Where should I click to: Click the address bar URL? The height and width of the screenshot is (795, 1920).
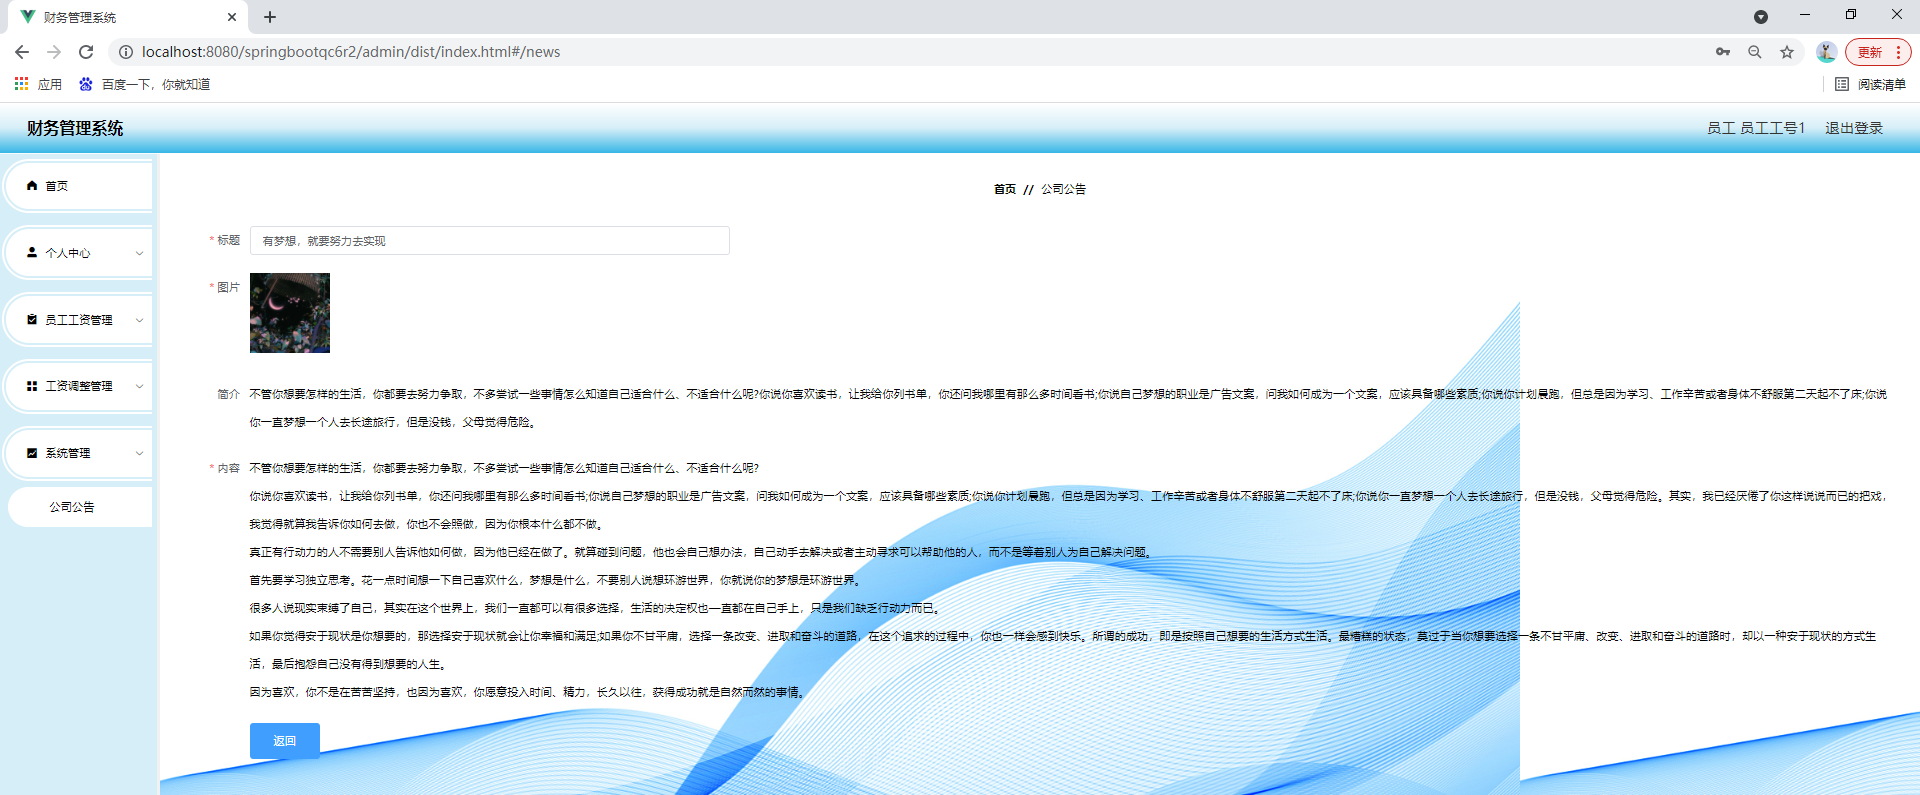[x=351, y=52]
